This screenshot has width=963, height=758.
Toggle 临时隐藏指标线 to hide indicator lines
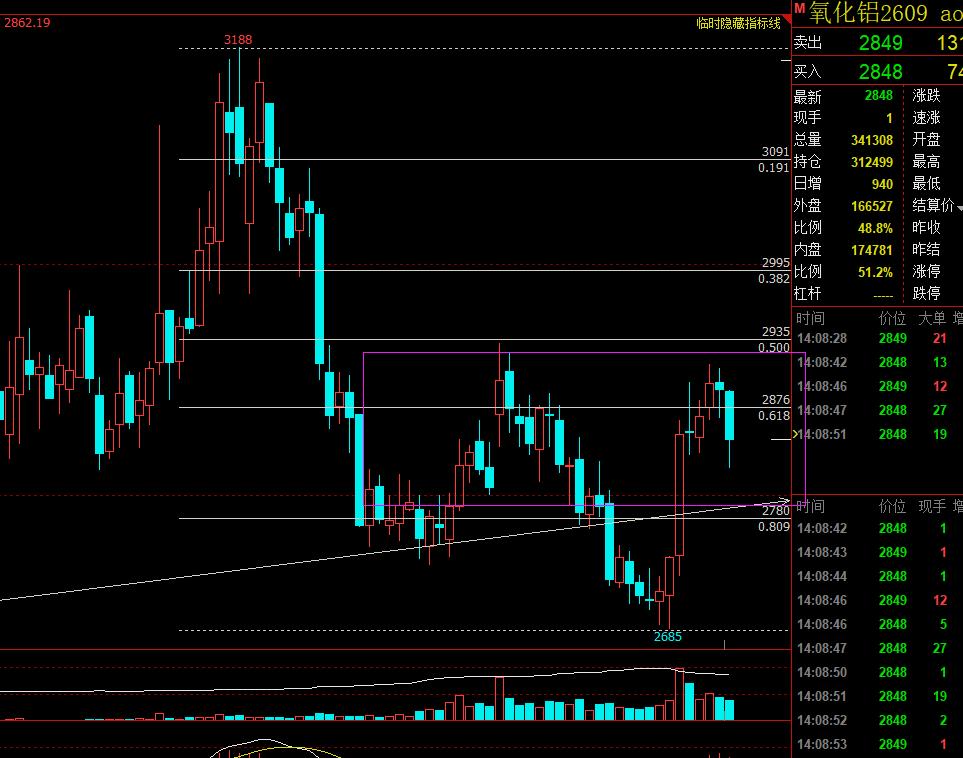(x=738, y=23)
